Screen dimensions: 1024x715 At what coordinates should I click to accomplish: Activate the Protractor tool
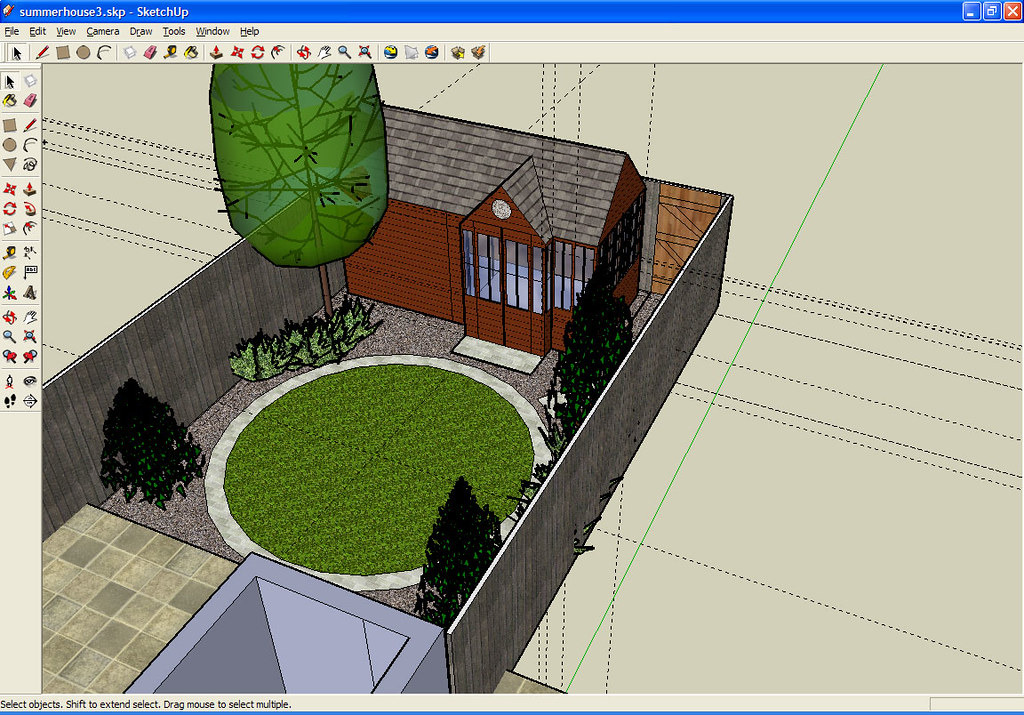click(10, 272)
